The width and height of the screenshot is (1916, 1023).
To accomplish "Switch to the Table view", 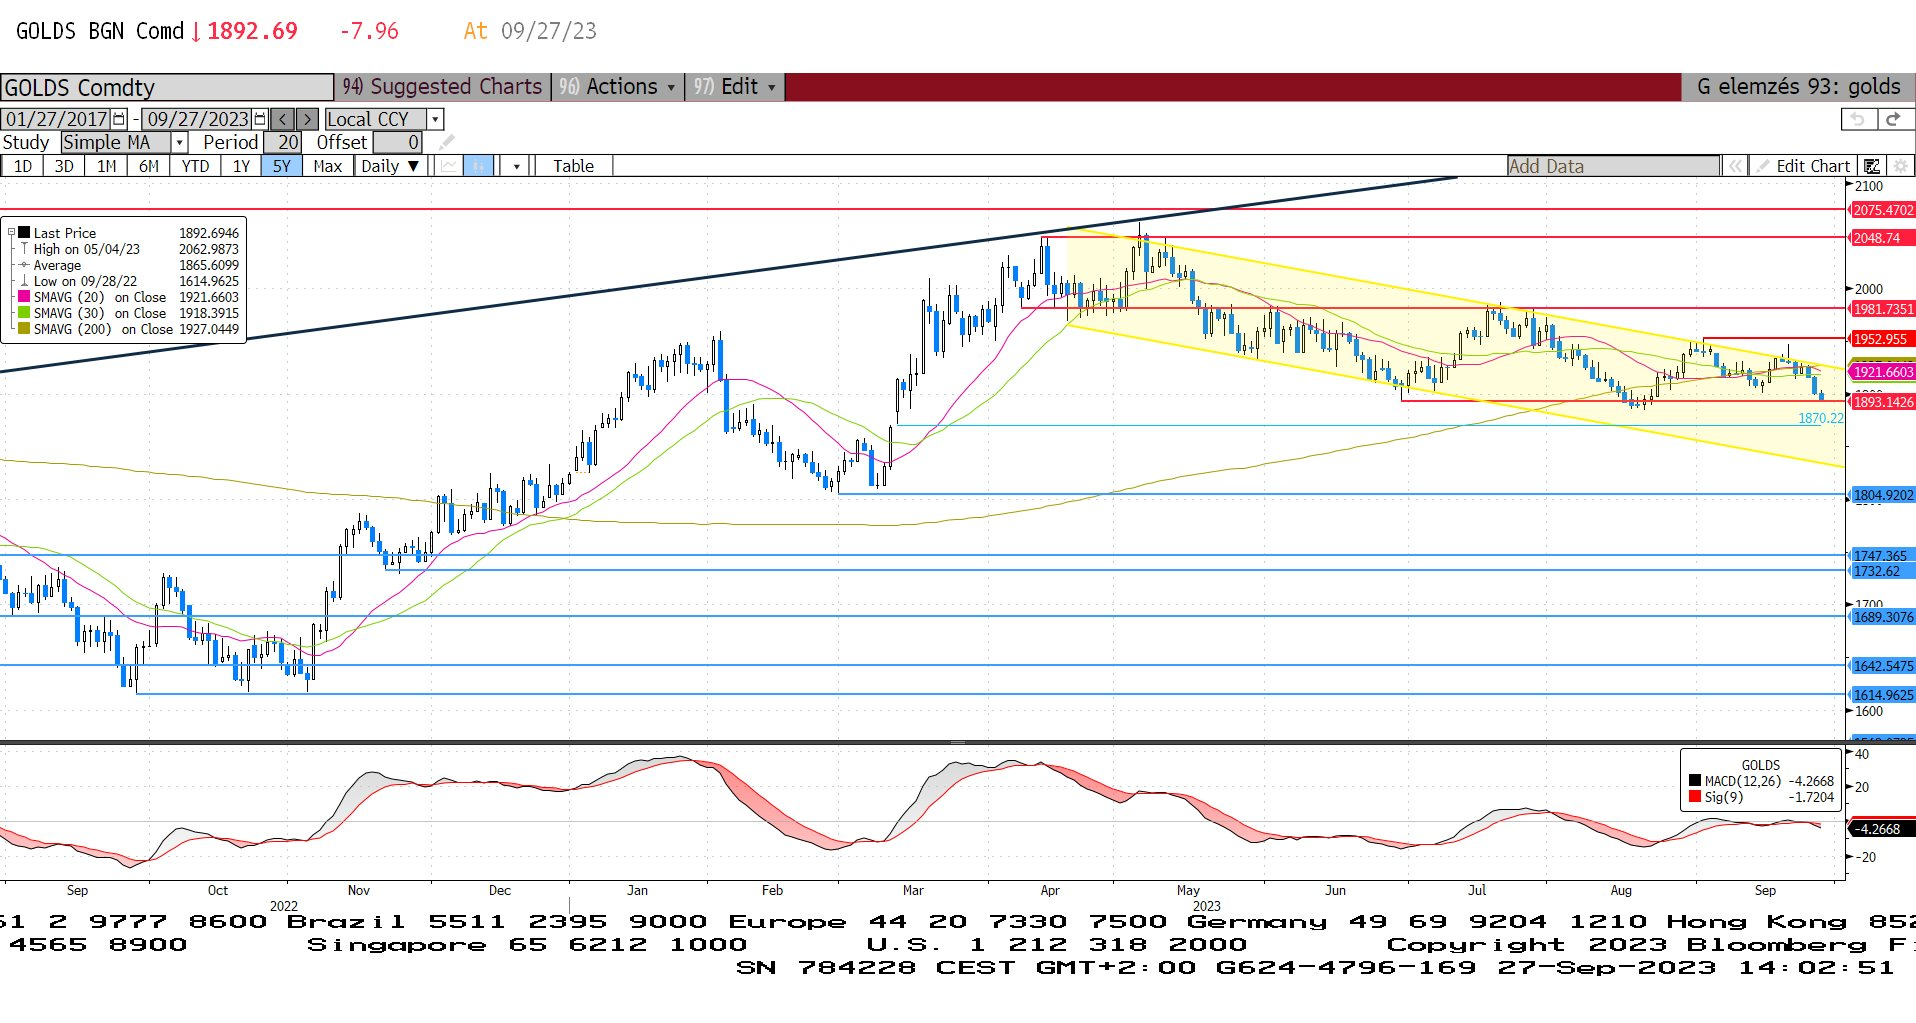I will coord(573,166).
